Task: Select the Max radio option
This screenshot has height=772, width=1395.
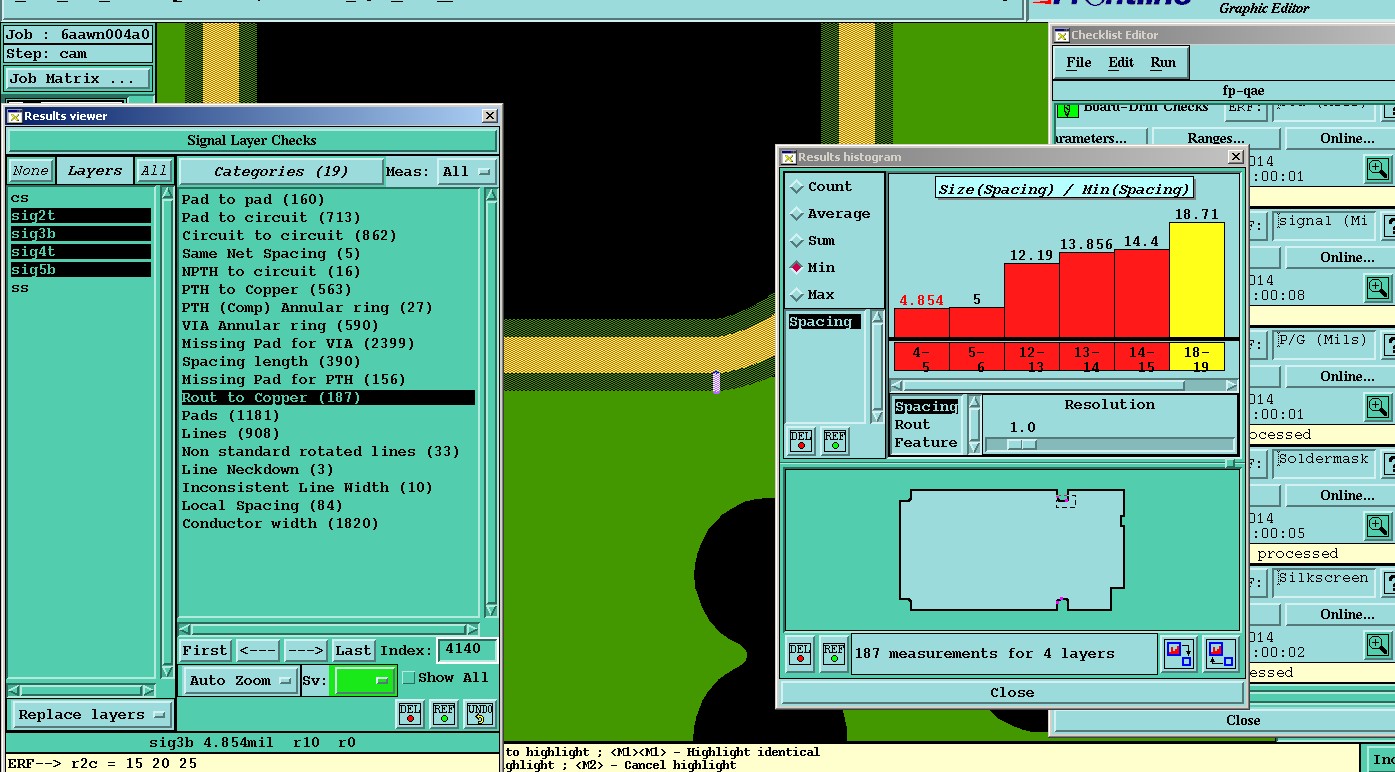Action: [x=797, y=295]
